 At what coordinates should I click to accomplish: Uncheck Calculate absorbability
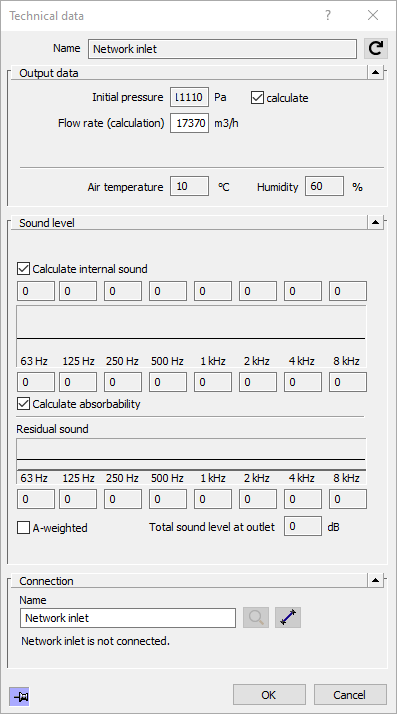23,404
